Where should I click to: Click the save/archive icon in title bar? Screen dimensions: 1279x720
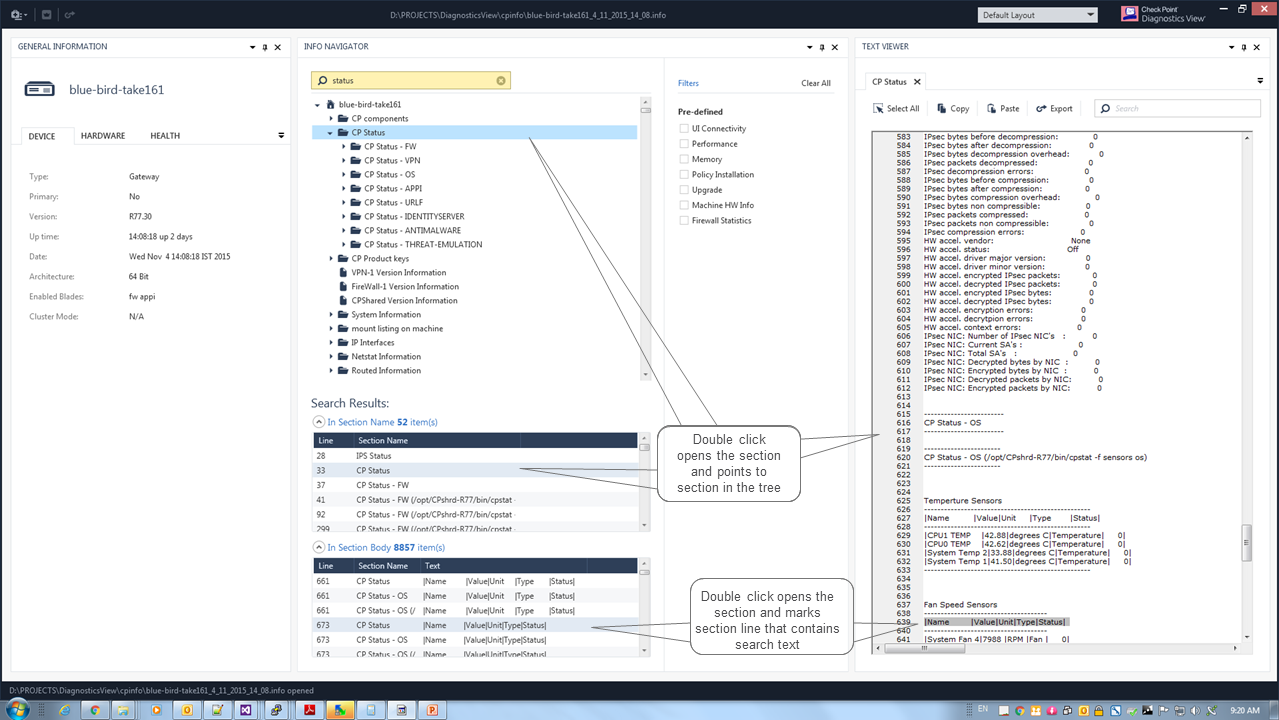(x=47, y=15)
